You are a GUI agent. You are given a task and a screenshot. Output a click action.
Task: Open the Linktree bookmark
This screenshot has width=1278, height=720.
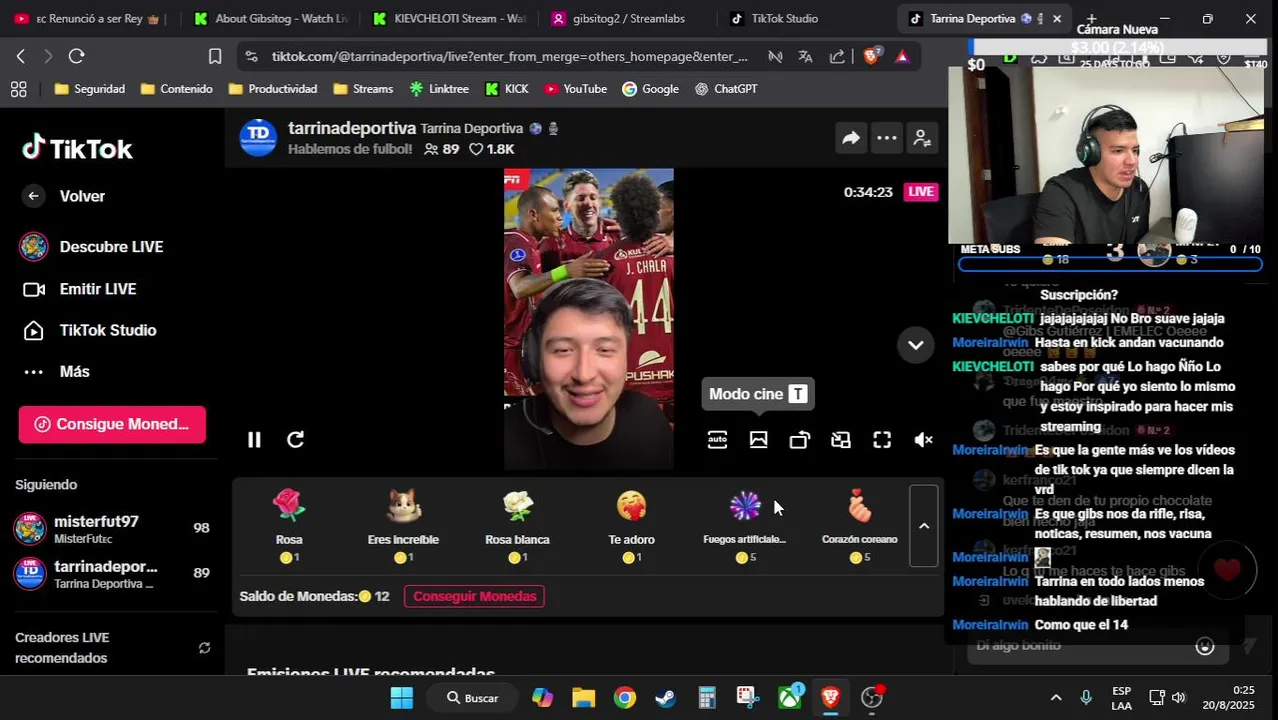coord(439,89)
